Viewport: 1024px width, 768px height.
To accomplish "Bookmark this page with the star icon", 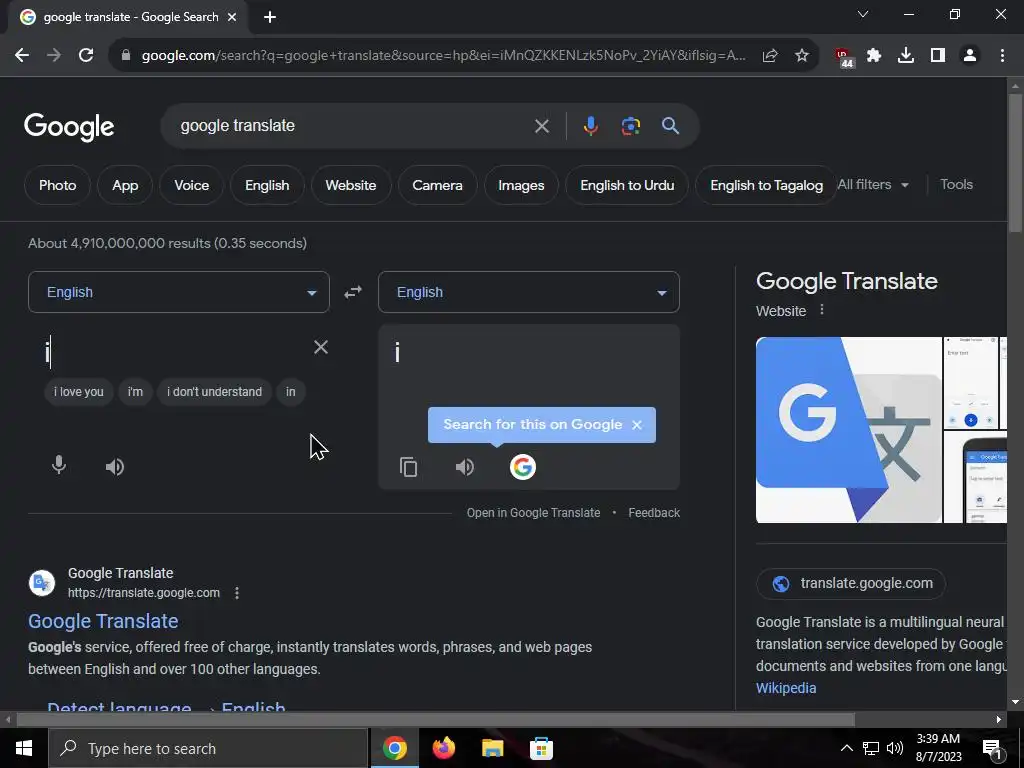I will [802, 56].
